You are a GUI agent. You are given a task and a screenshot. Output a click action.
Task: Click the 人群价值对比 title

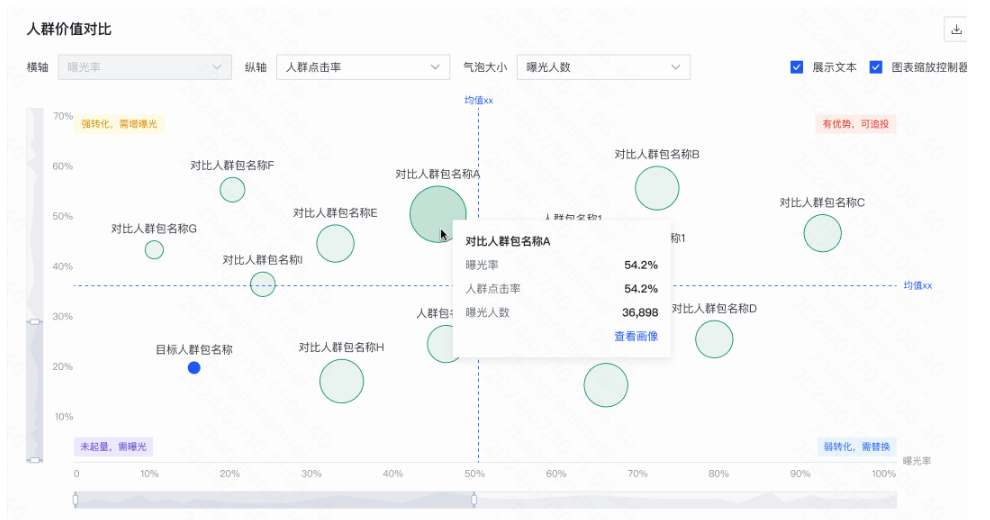pos(69,29)
